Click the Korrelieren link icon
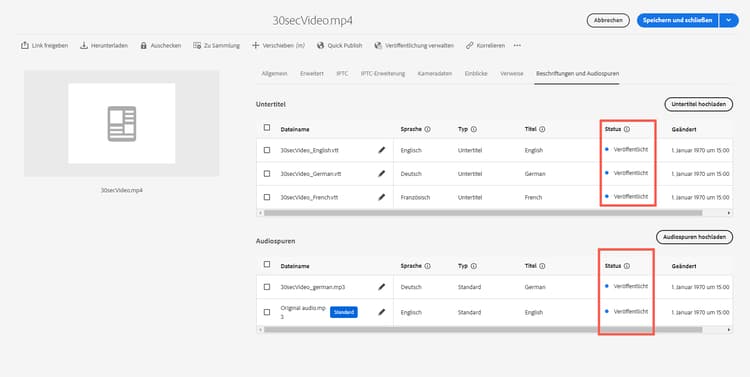Screen dimensions: 750x377 tap(469, 45)
